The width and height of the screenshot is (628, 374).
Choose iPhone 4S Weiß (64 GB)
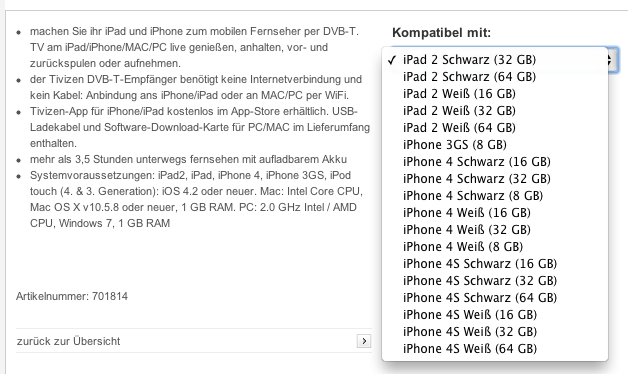(x=495, y=349)
